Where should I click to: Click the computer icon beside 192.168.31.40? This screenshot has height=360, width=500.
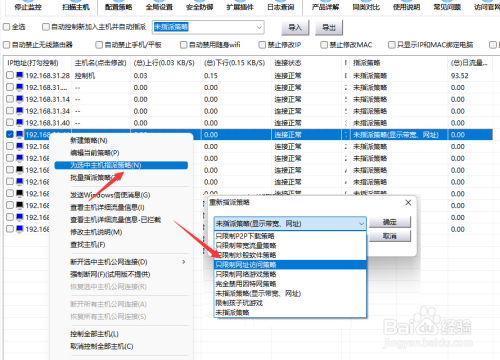pyautogui.click(x=20, y=123)
